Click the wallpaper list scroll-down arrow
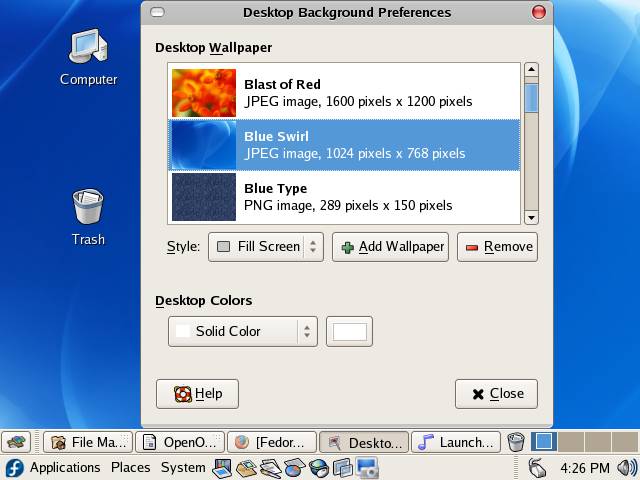Screen dimensions: 640x480 pos(531,216)
